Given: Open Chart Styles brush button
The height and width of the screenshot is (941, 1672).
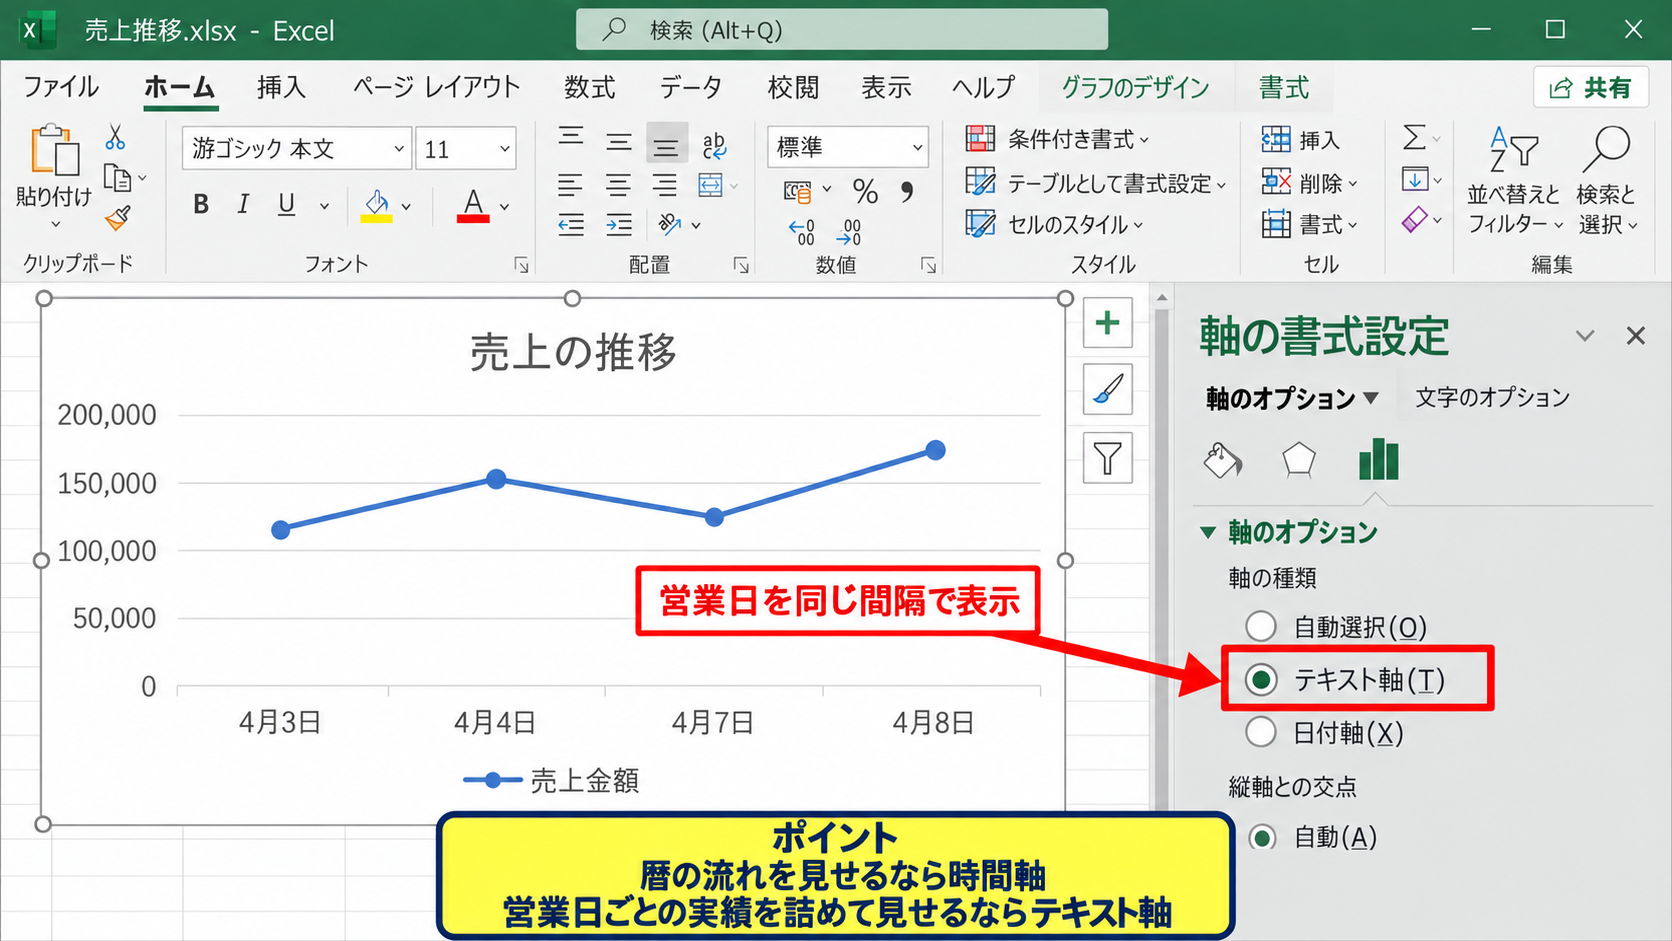Looking at the screenshot, I should pos(1107,389).
